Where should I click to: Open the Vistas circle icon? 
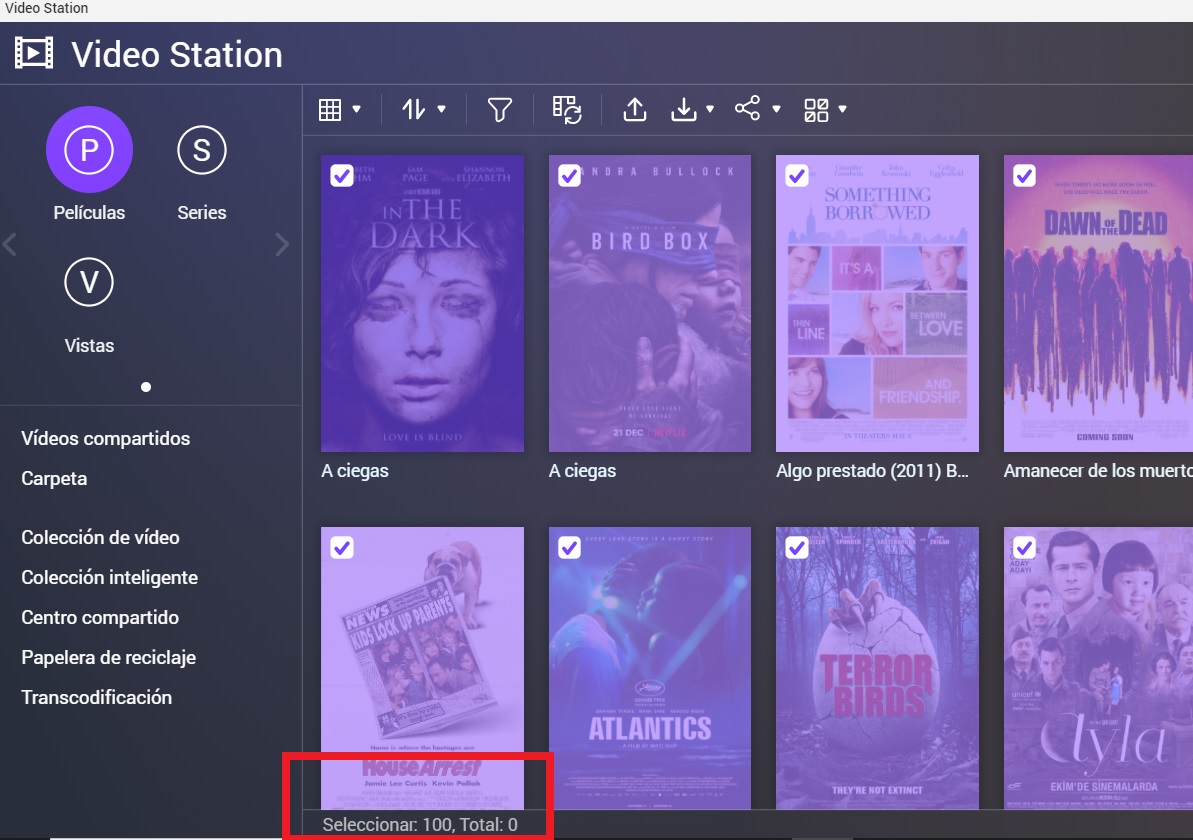pos(89,283)
